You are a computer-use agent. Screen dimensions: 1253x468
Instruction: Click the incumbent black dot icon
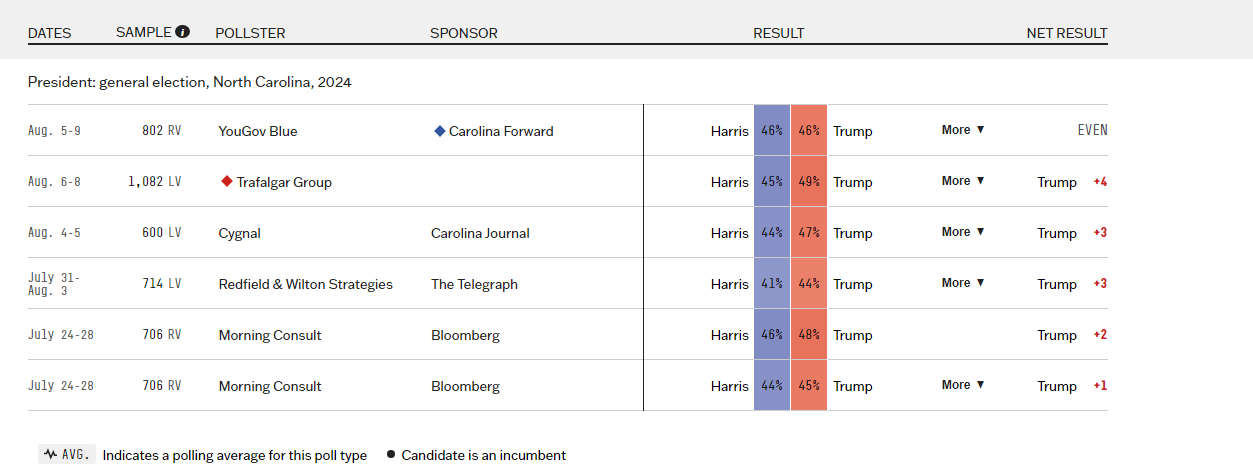[x=390, y=455]
